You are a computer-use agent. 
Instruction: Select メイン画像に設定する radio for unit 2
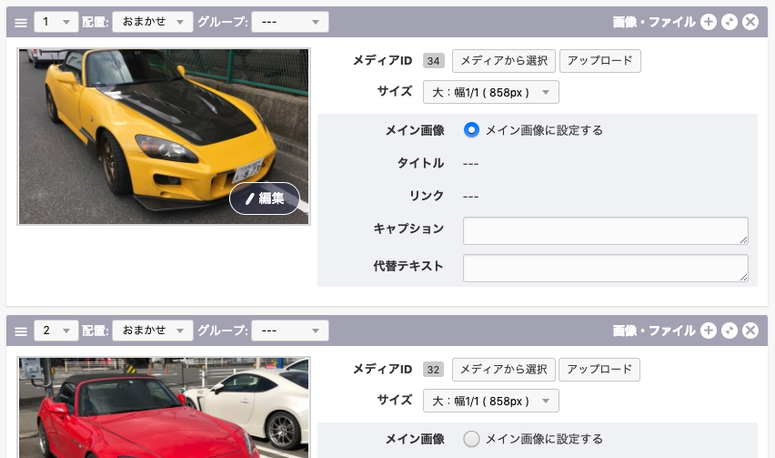472,438
